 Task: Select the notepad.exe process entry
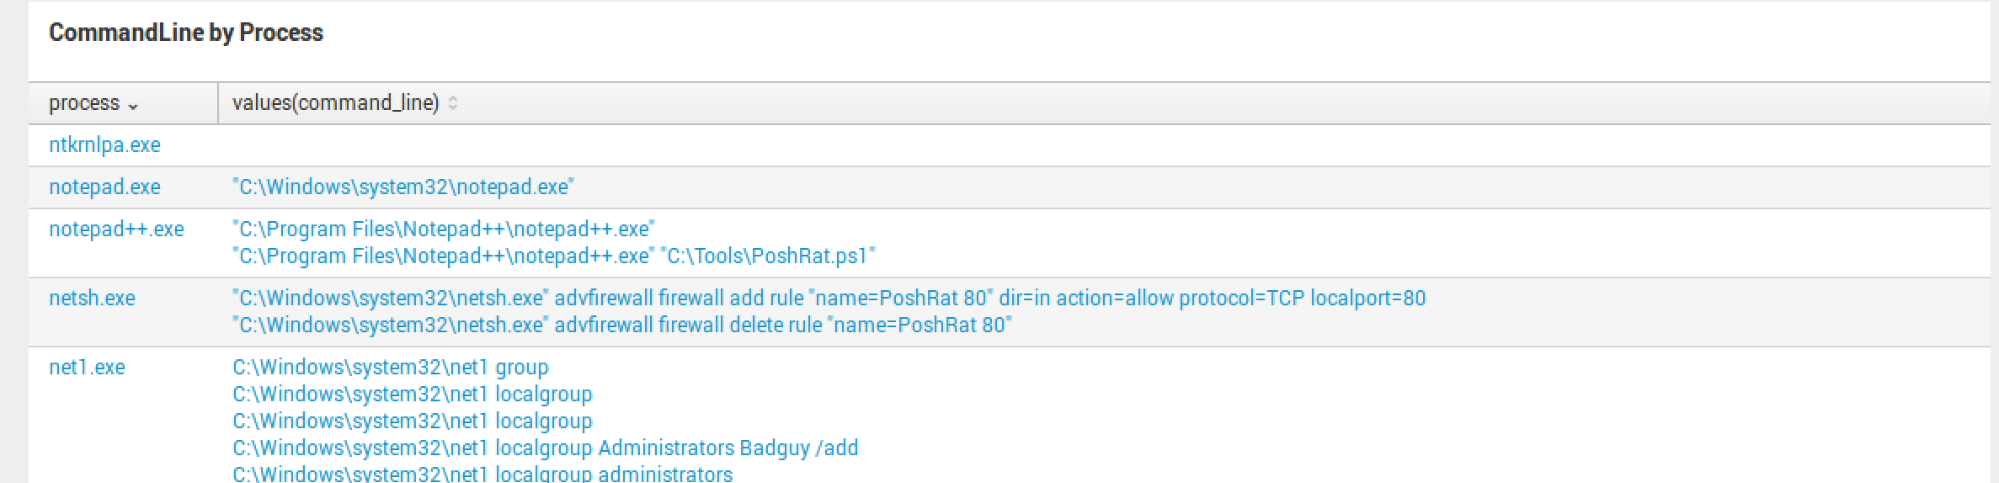(105, 187)
